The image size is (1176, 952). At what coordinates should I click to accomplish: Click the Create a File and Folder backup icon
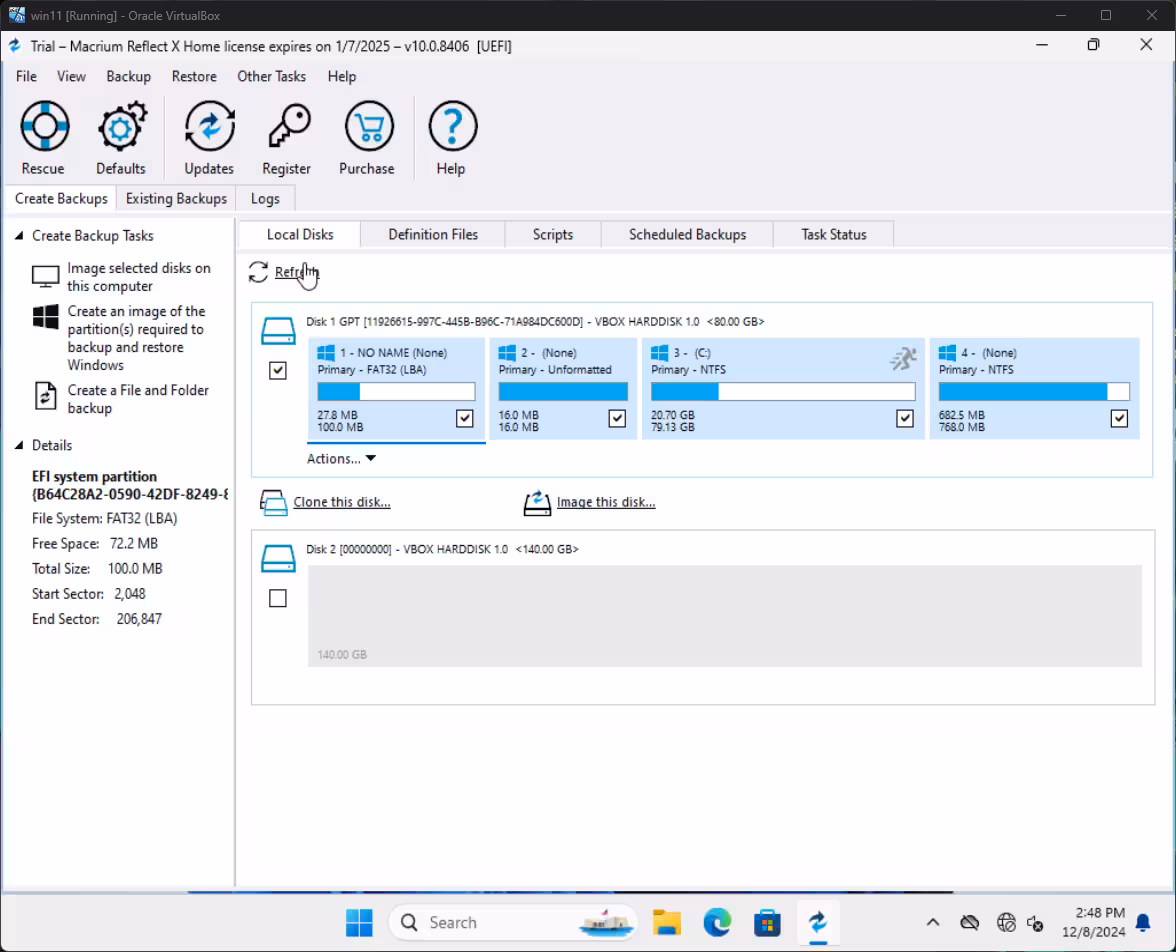click(x=46, y=396)
